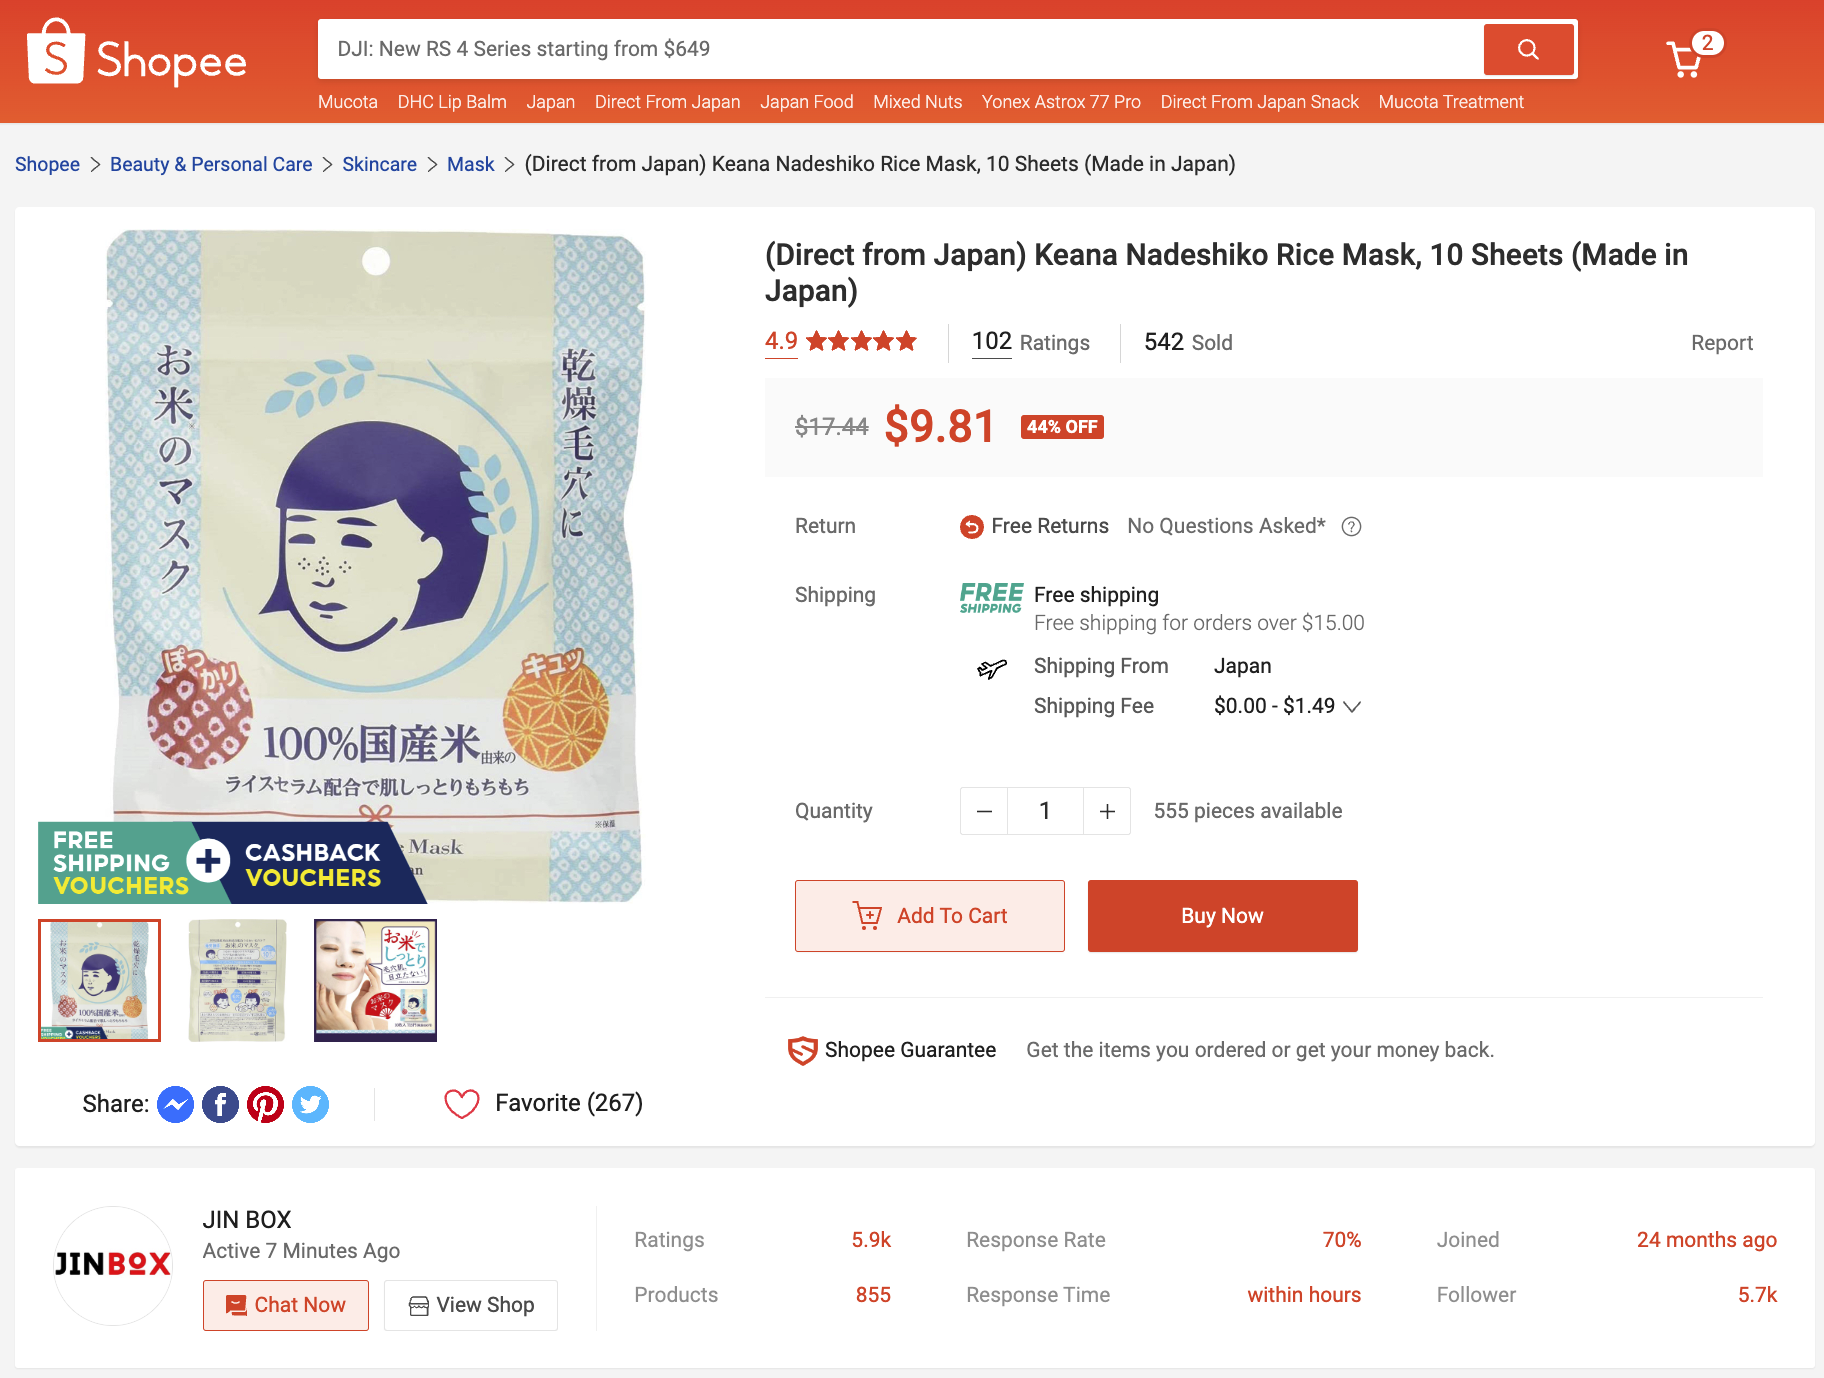
Task: Click the search input field
Action: pyautogui.click(x=900, y=49)
